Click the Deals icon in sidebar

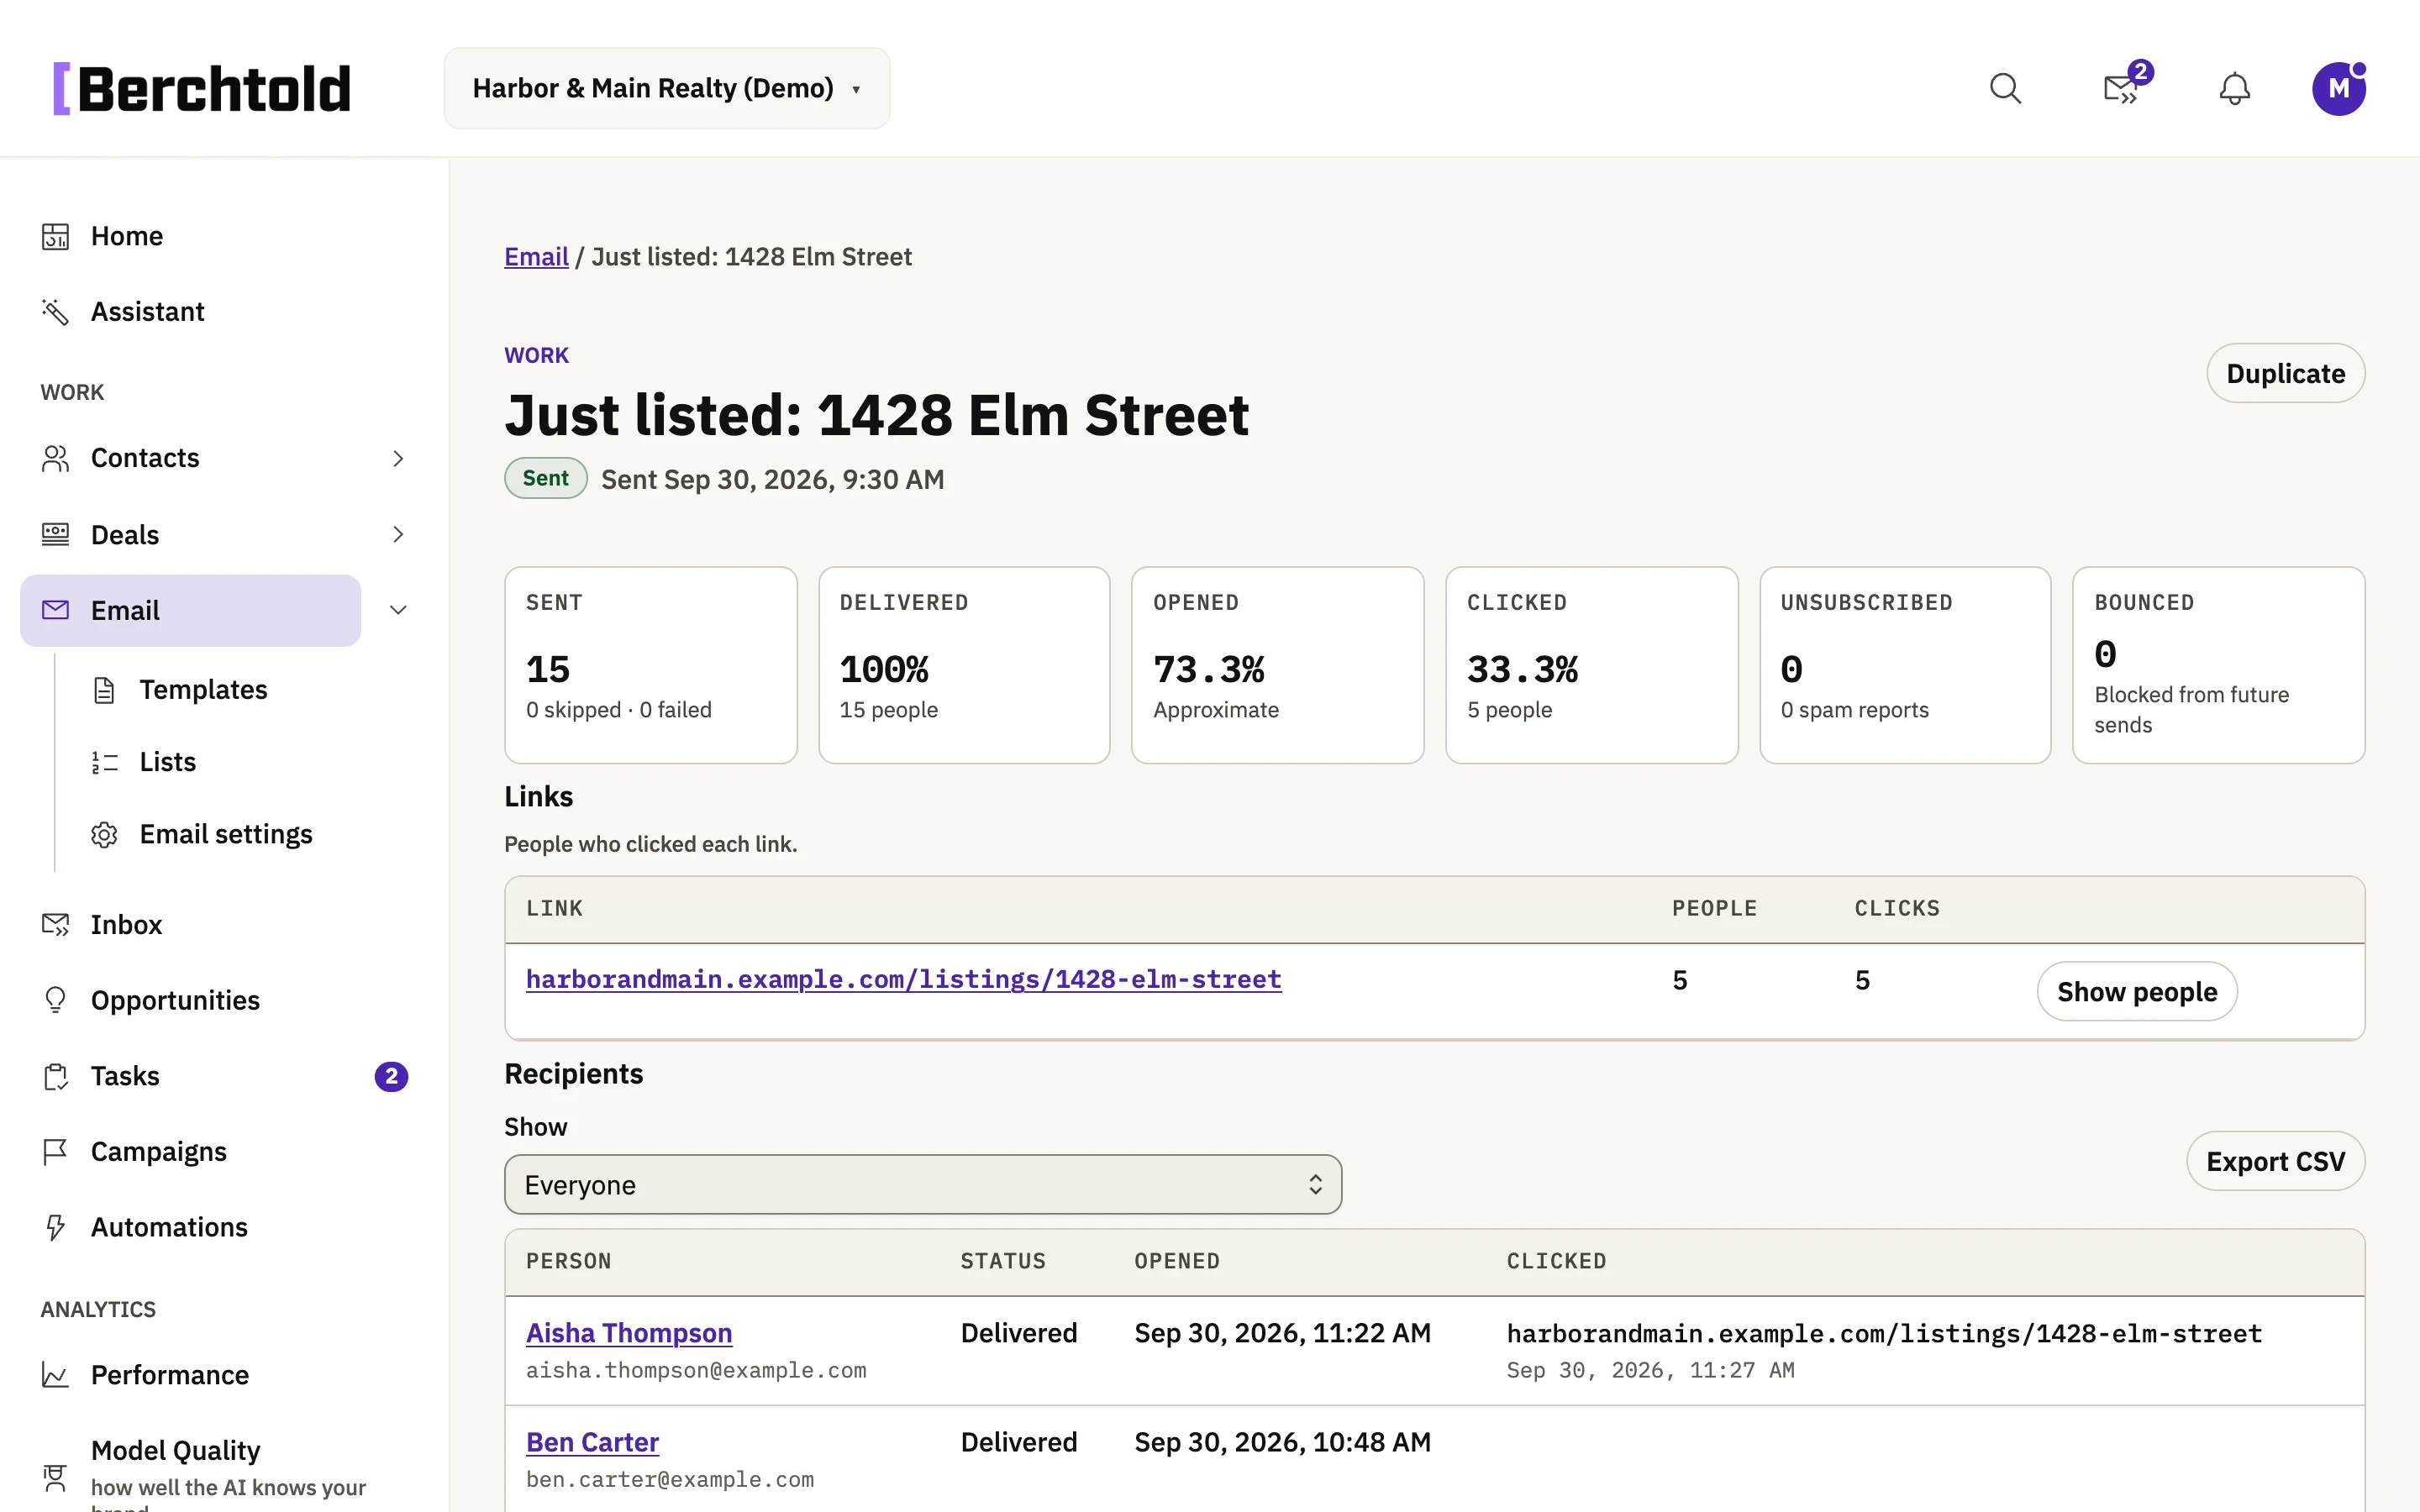[x=55, y=534]
